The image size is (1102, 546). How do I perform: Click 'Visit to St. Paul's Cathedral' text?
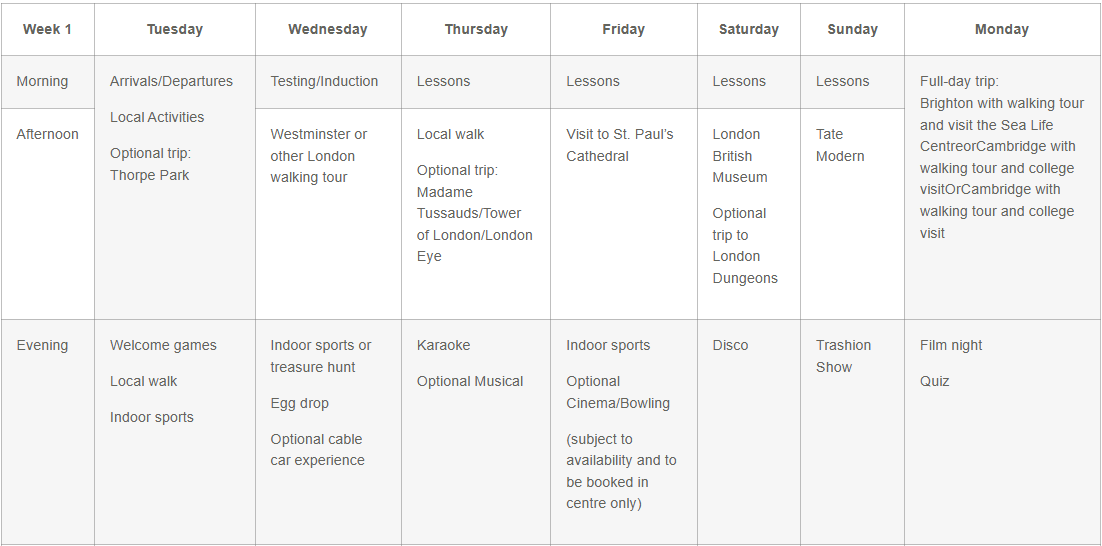coord(620,145)
